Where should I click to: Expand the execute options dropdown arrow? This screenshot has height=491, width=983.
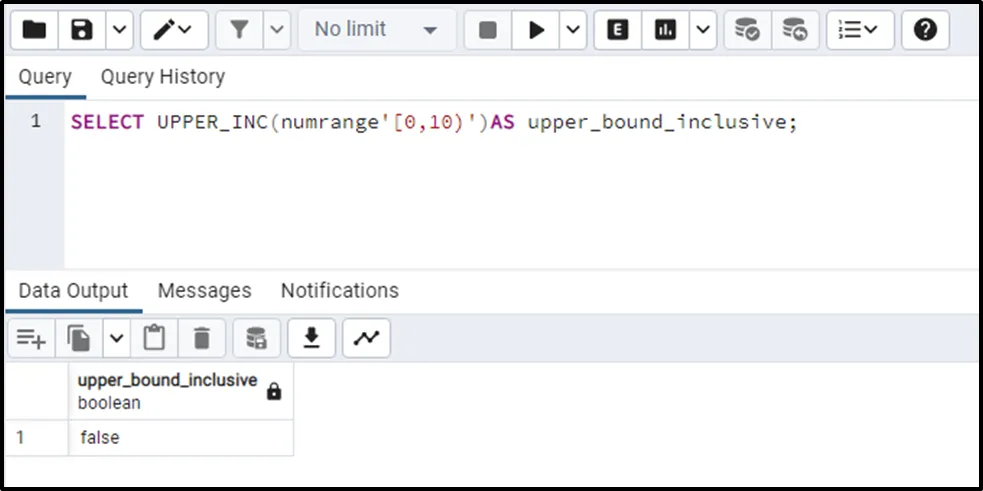573,30
